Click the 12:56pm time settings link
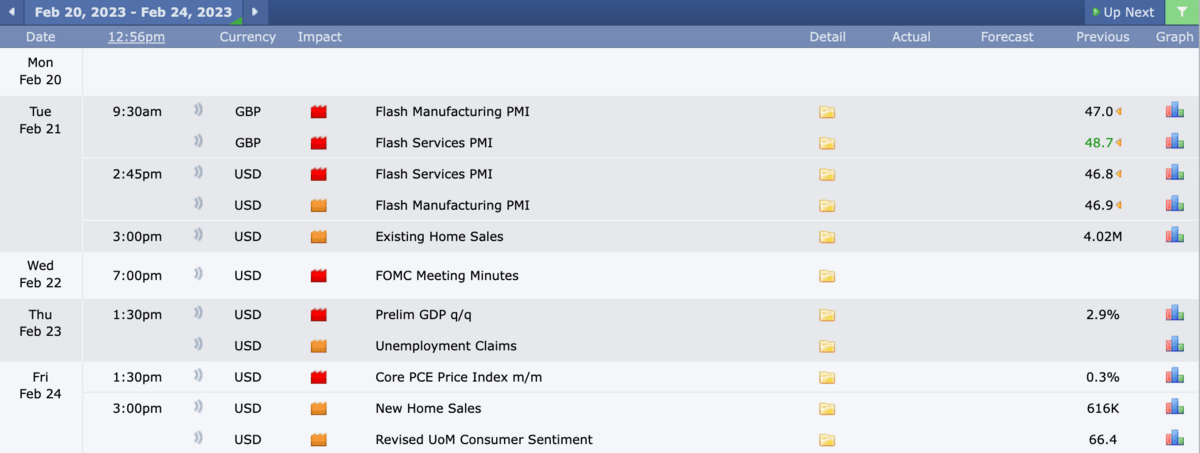 [136, 37]
